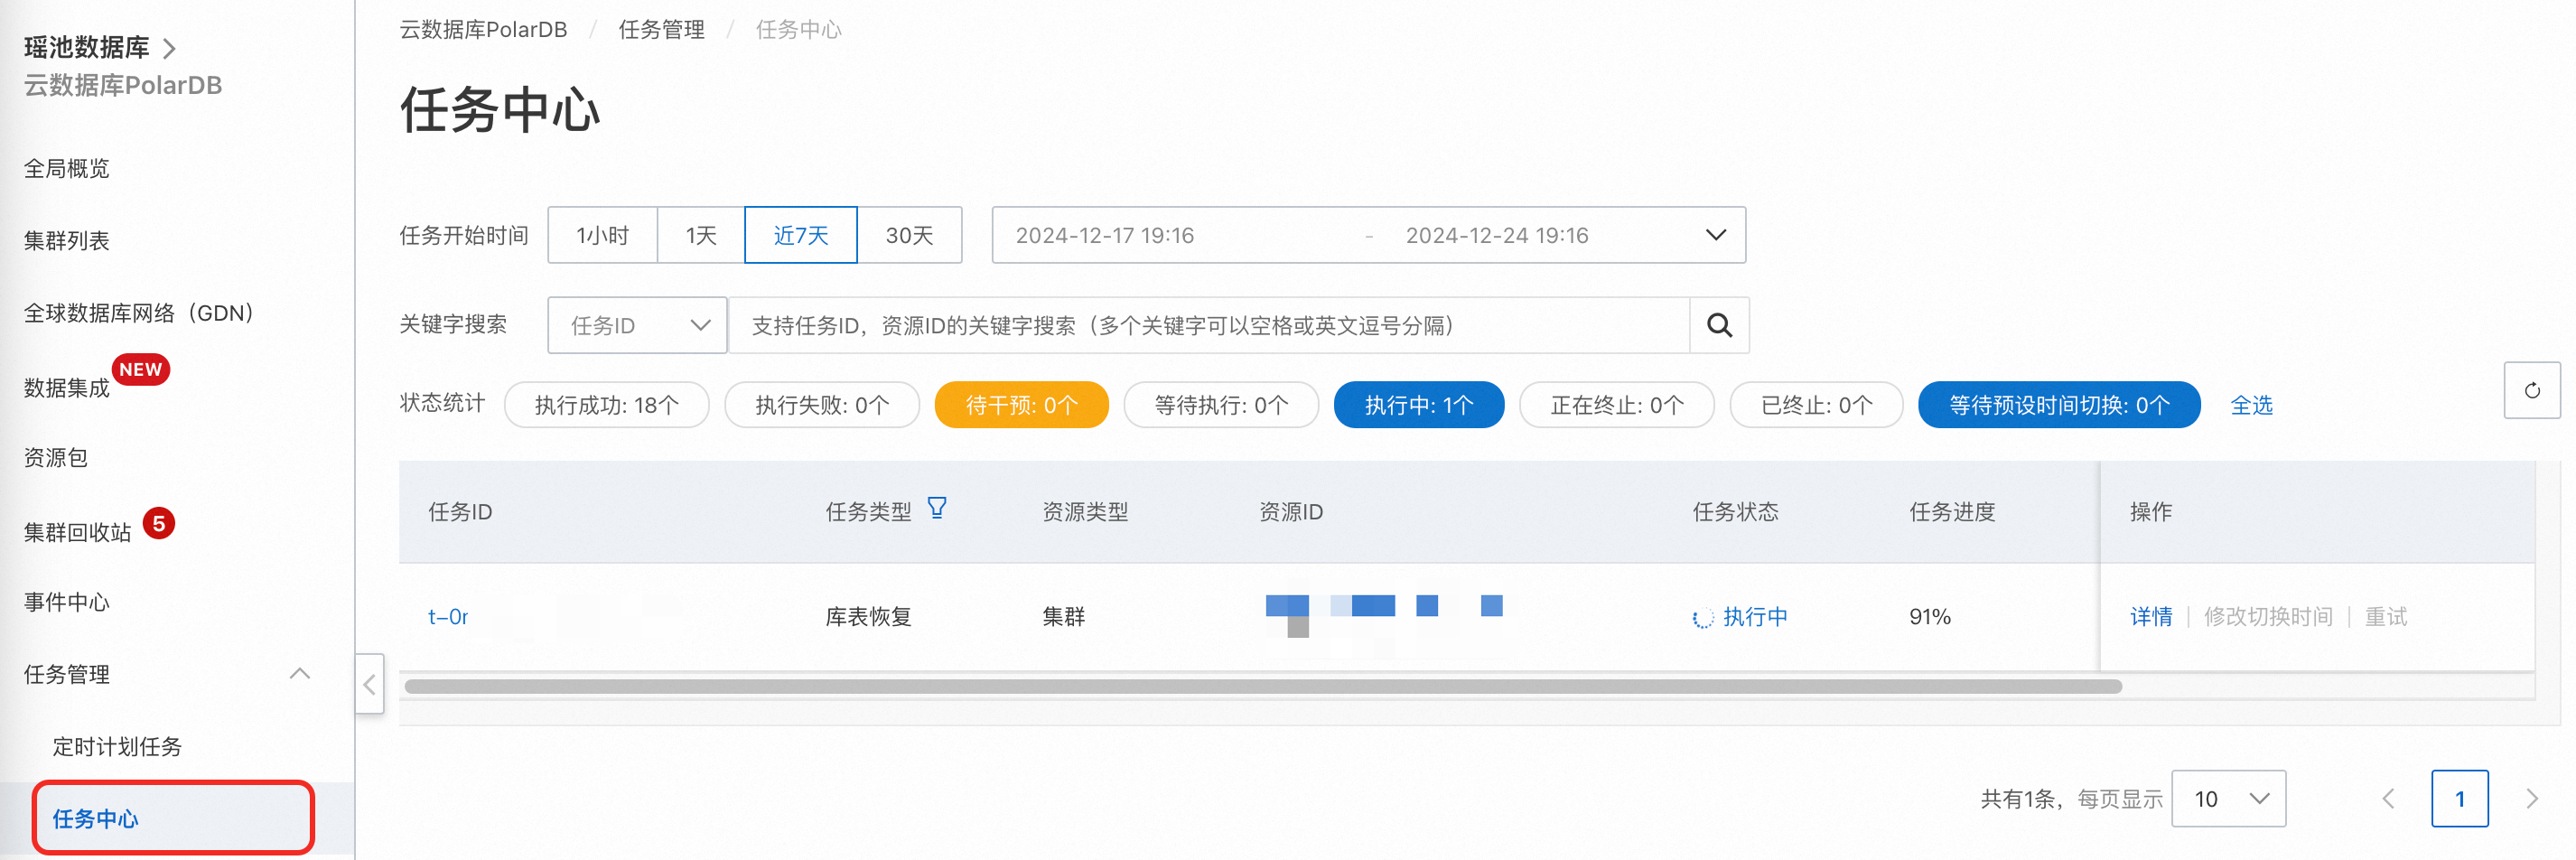This screenshot has height=860, width=2576.
Task: Click page number 1 button
Action: (x=2459, y=798)
